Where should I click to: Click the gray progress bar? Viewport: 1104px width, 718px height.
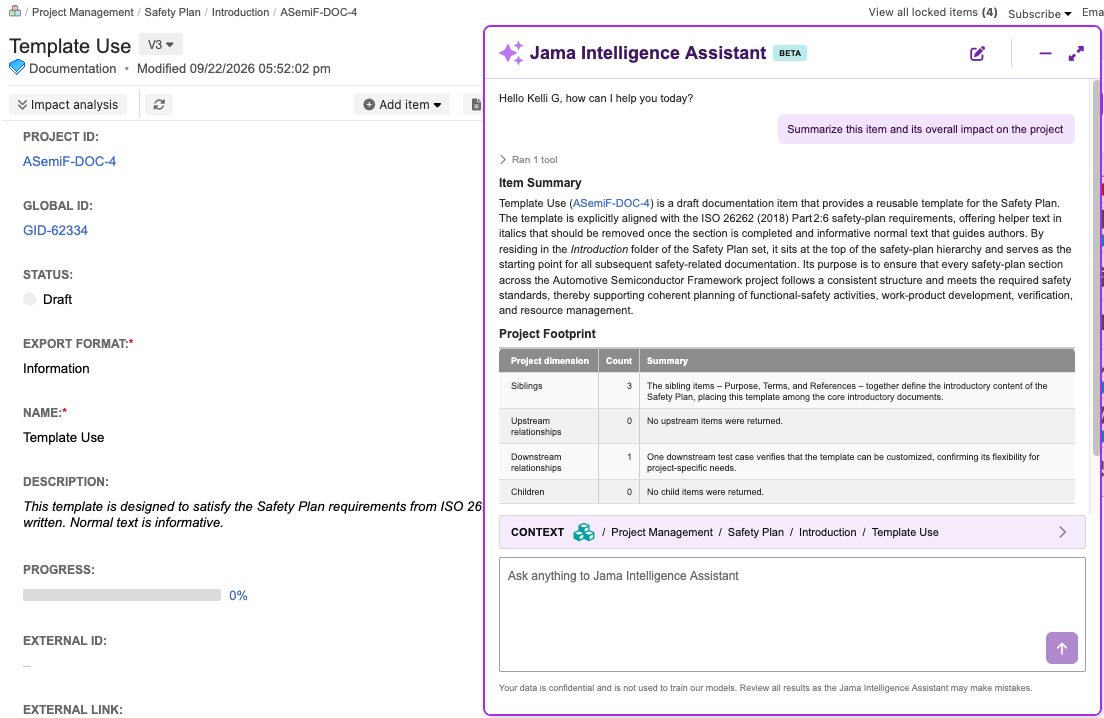click(122, 596)
